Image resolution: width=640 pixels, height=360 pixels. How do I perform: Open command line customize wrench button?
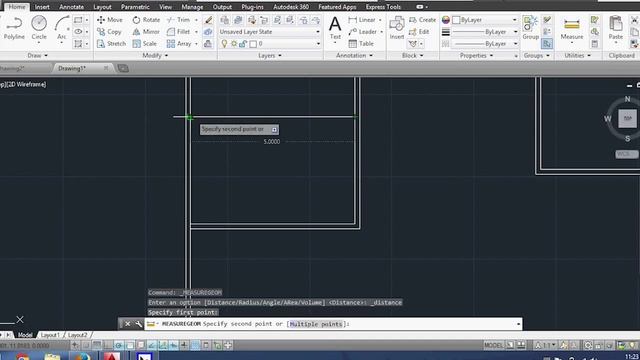point(138,324)
